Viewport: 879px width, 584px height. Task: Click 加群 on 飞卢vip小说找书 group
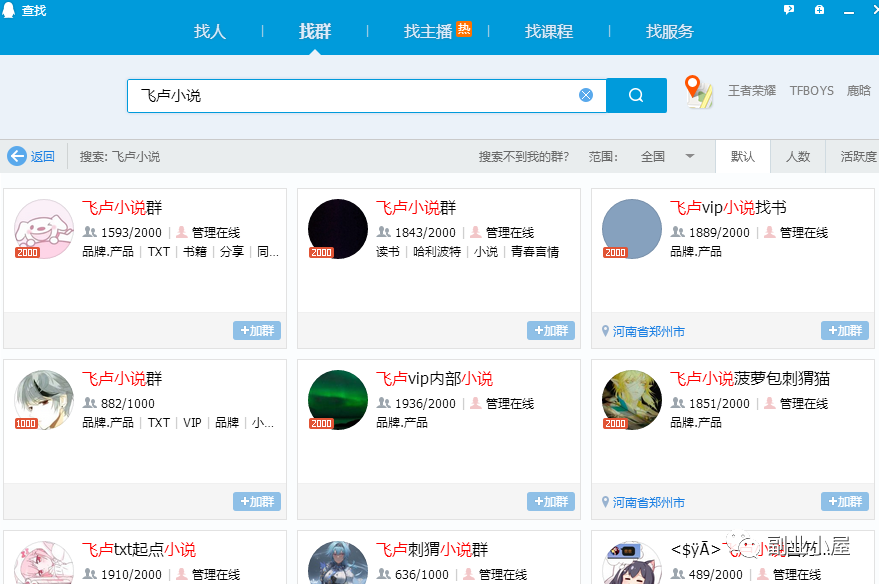click(x=844, y=330)
